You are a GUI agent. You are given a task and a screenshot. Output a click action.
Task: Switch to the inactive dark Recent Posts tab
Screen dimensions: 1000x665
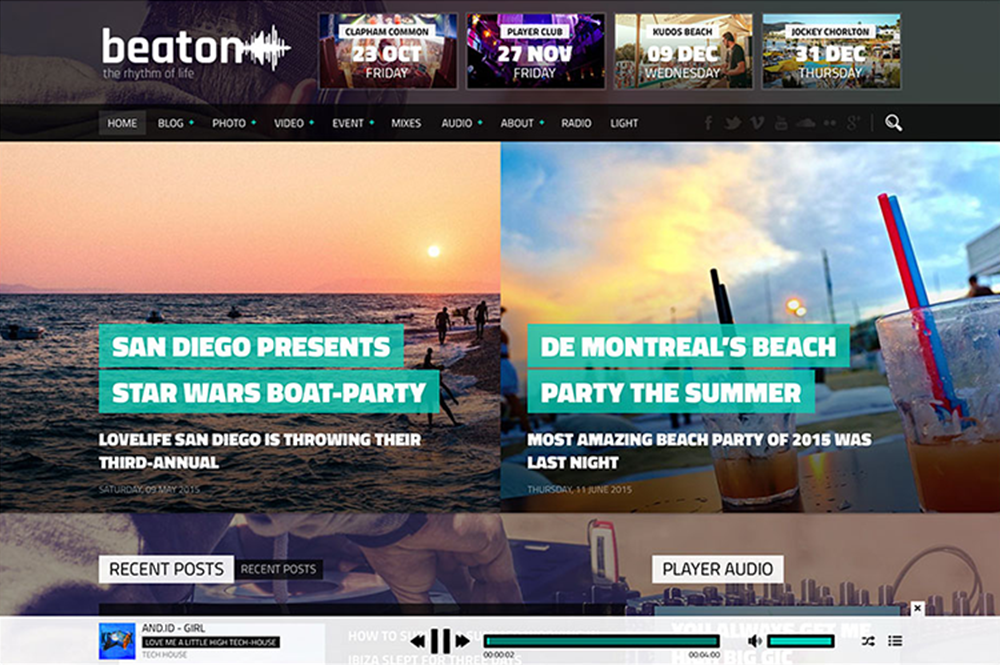tap(278, 569)
